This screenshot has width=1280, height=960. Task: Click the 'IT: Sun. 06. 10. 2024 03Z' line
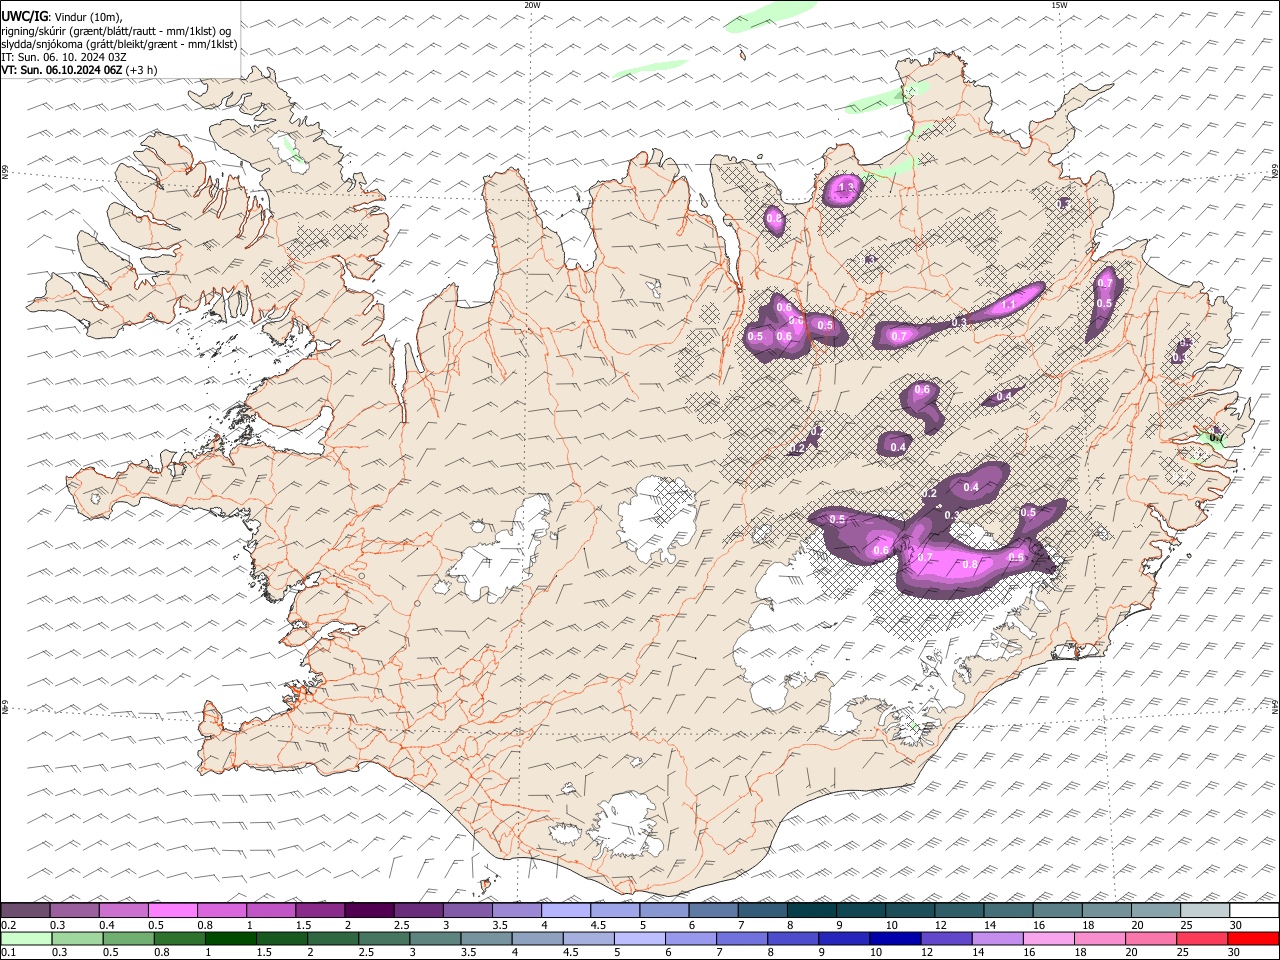pos(64,57)
